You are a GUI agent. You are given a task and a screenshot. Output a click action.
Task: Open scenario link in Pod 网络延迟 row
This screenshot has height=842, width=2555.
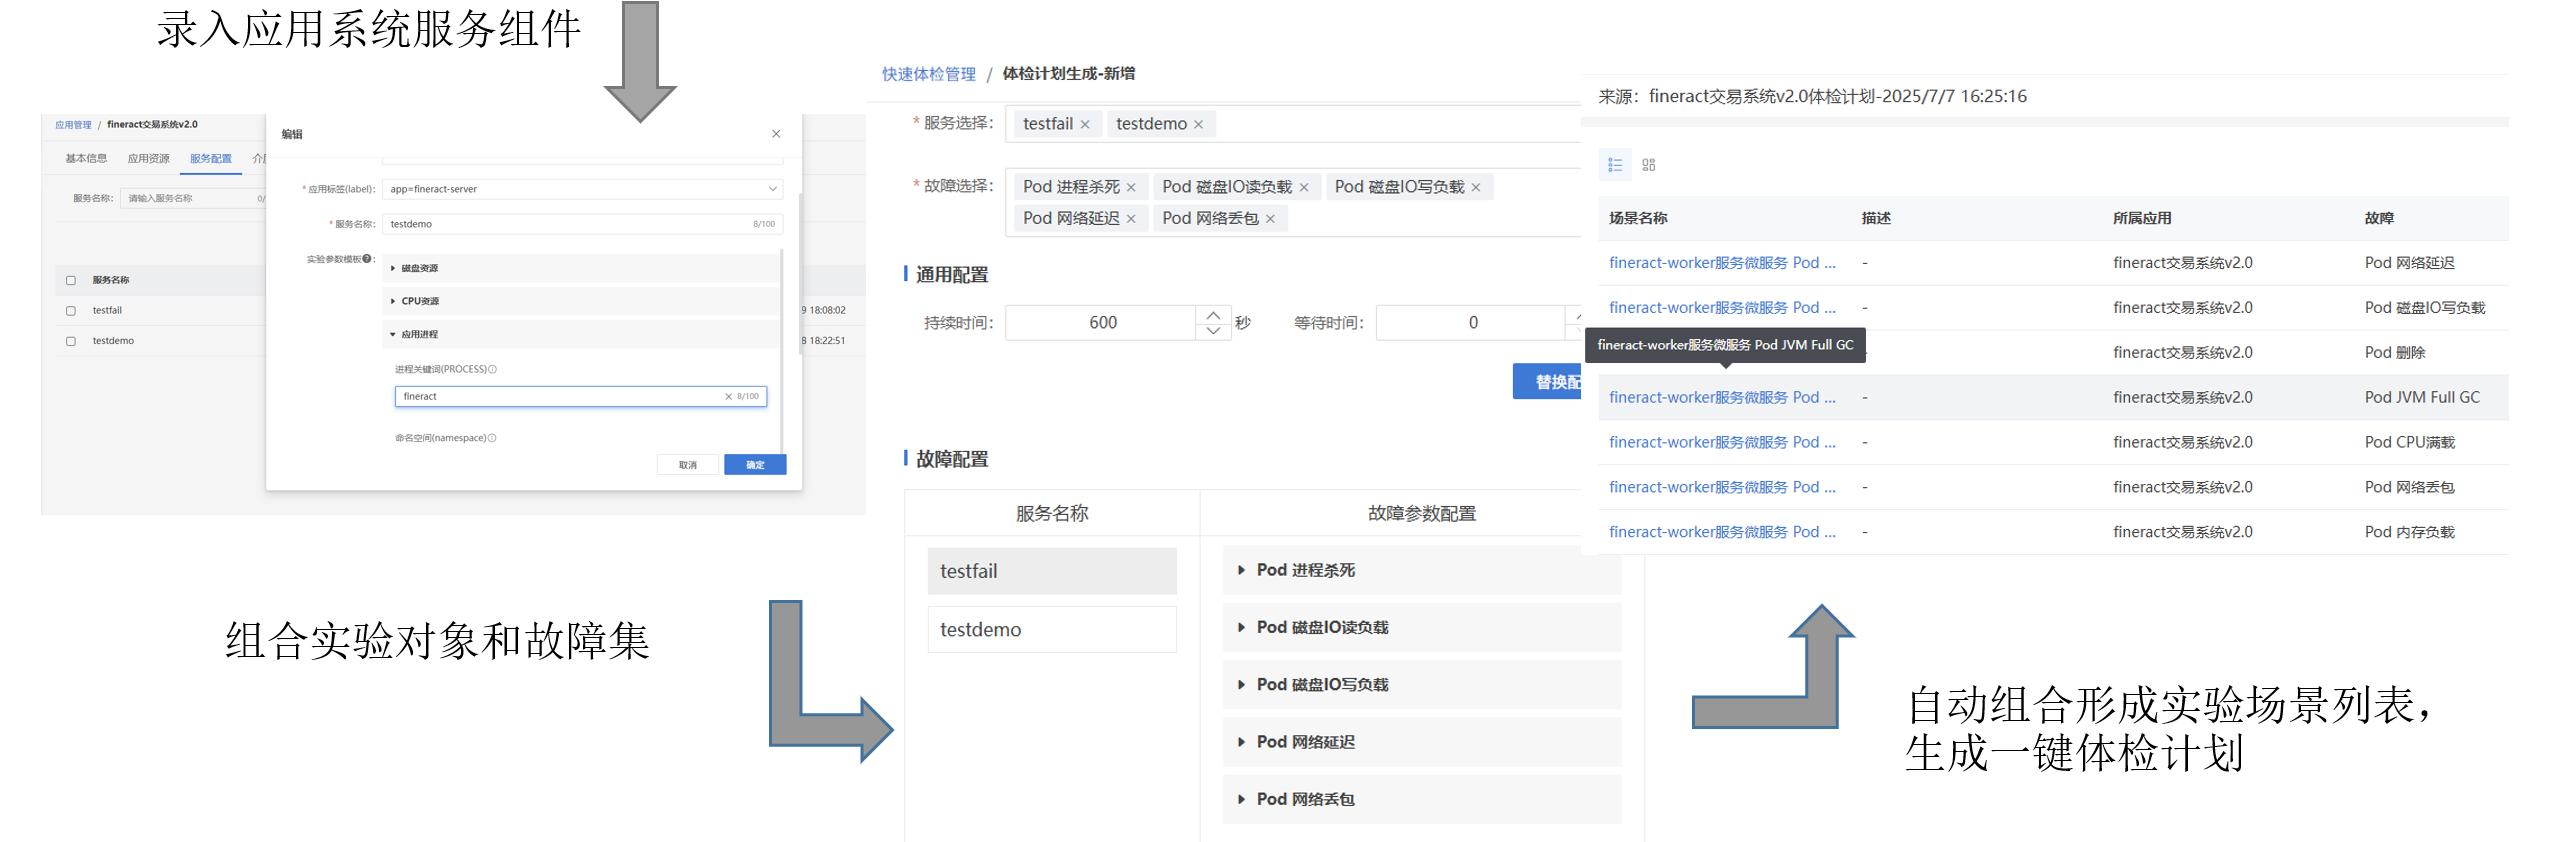click(1722, 263)
